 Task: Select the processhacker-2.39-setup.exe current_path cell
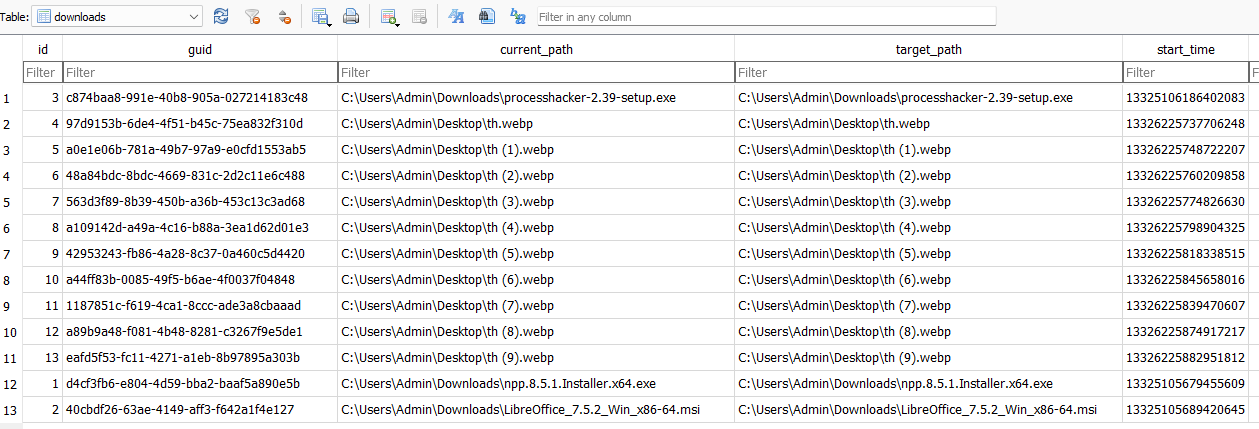click(535, 98)
